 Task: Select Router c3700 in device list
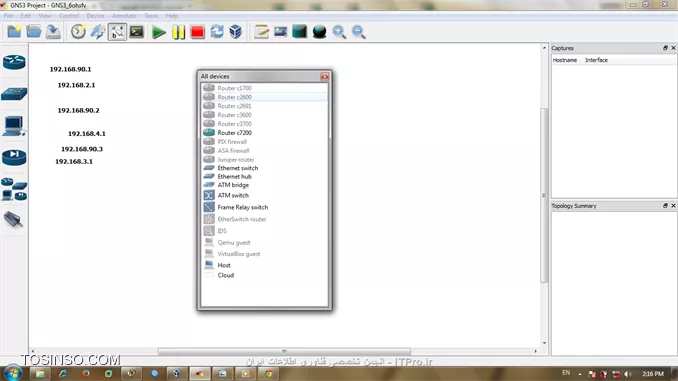265,124
